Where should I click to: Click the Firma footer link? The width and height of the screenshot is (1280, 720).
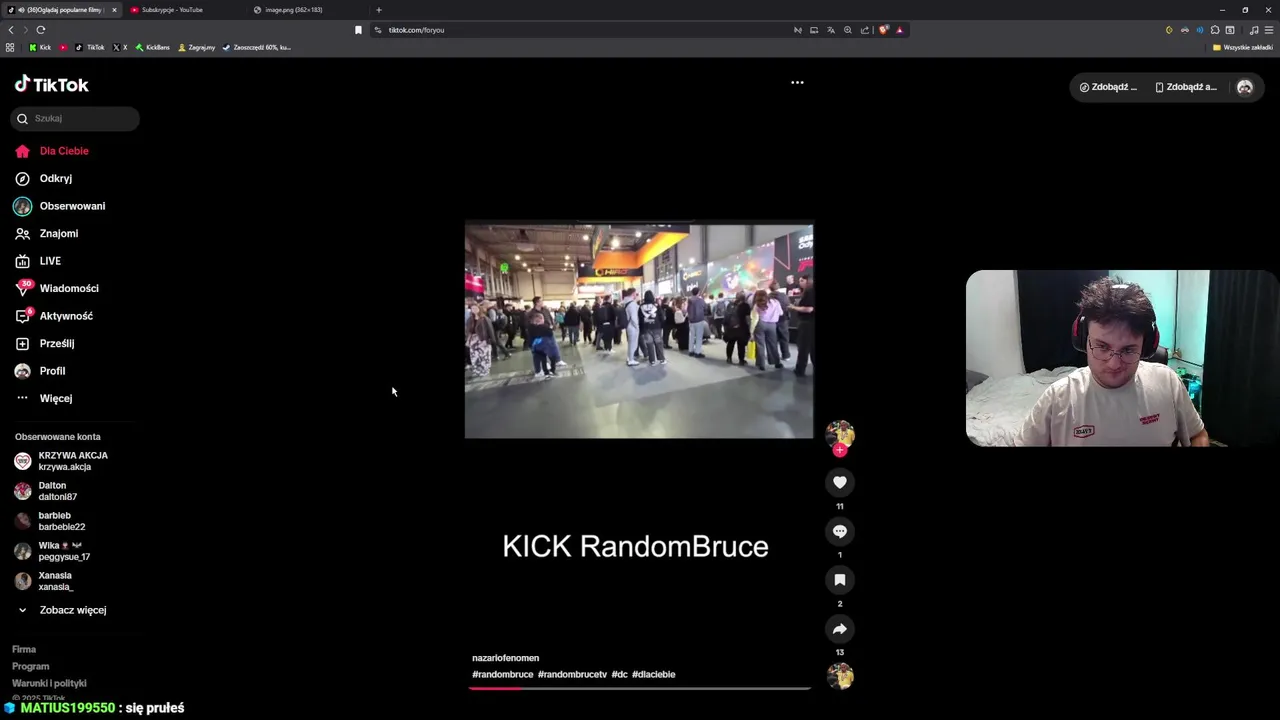click(24, 649)
